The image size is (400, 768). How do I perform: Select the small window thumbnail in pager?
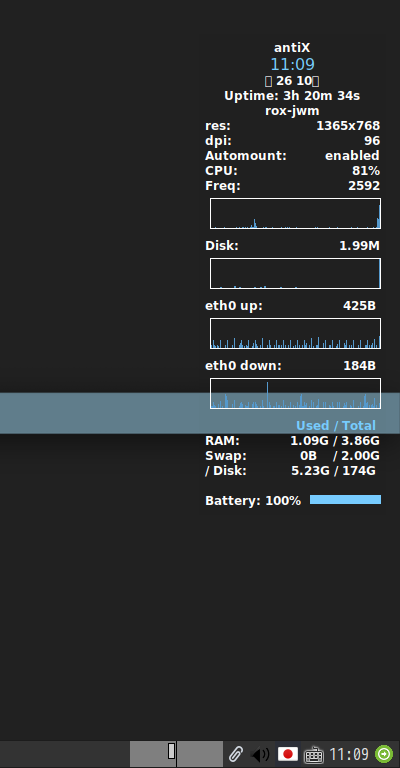point(171,751)
